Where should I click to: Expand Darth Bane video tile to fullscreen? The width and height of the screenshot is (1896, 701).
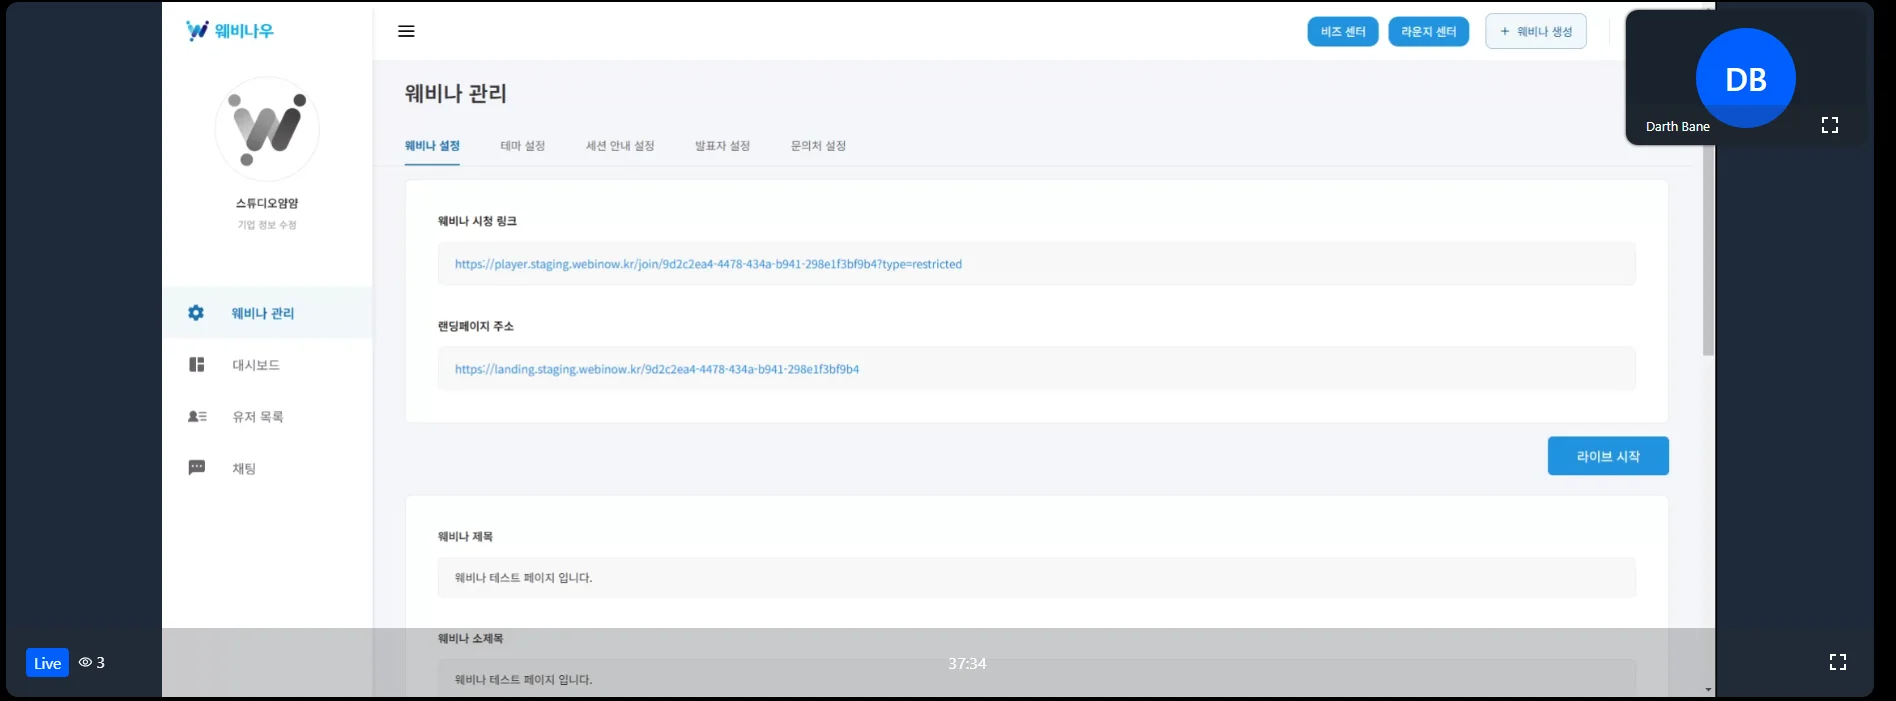(x=1829, y=125)
